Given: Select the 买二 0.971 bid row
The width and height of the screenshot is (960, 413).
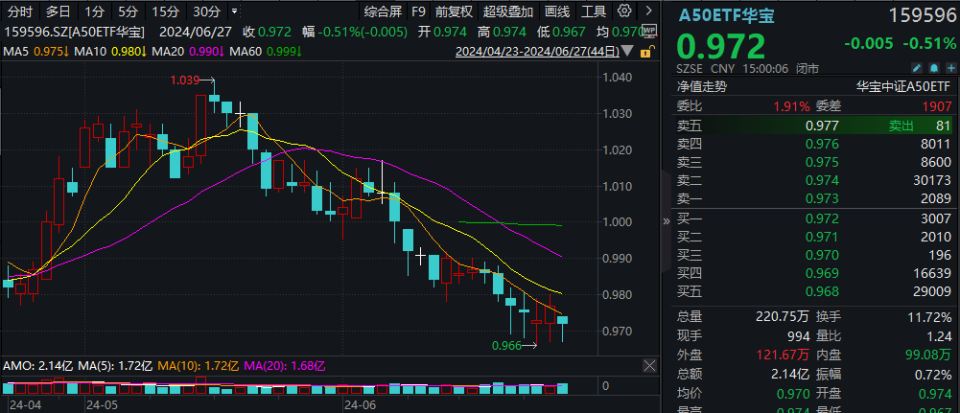Looking at the screenshot, I should (x=814, y=237).
